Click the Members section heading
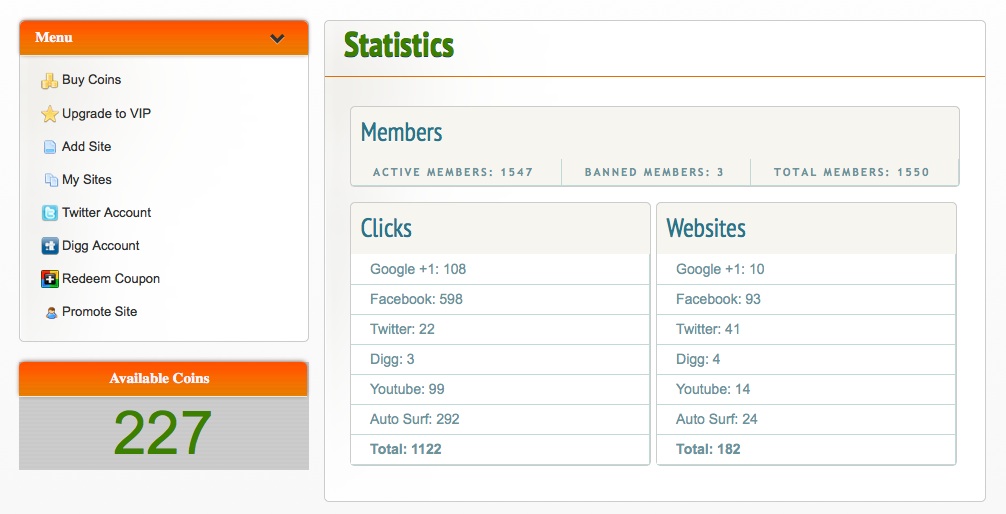The width and height of the screenshot is (1006, 514). (x=402, y=133)
